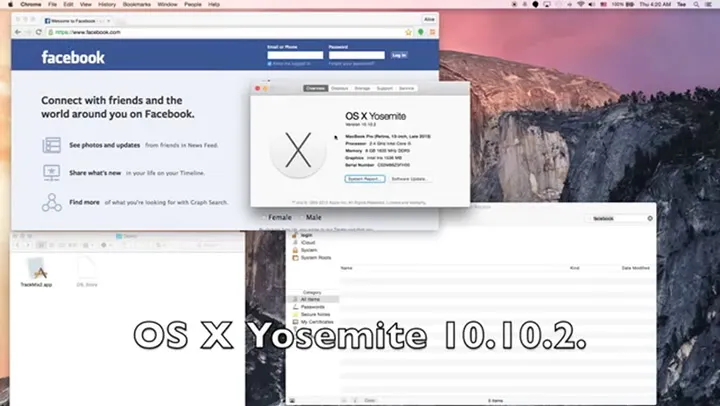Image resolution: width=720 pixels, height=406 pixels.
Task: Click Finder back navigation arrow
Action: (x=17, y=245)
